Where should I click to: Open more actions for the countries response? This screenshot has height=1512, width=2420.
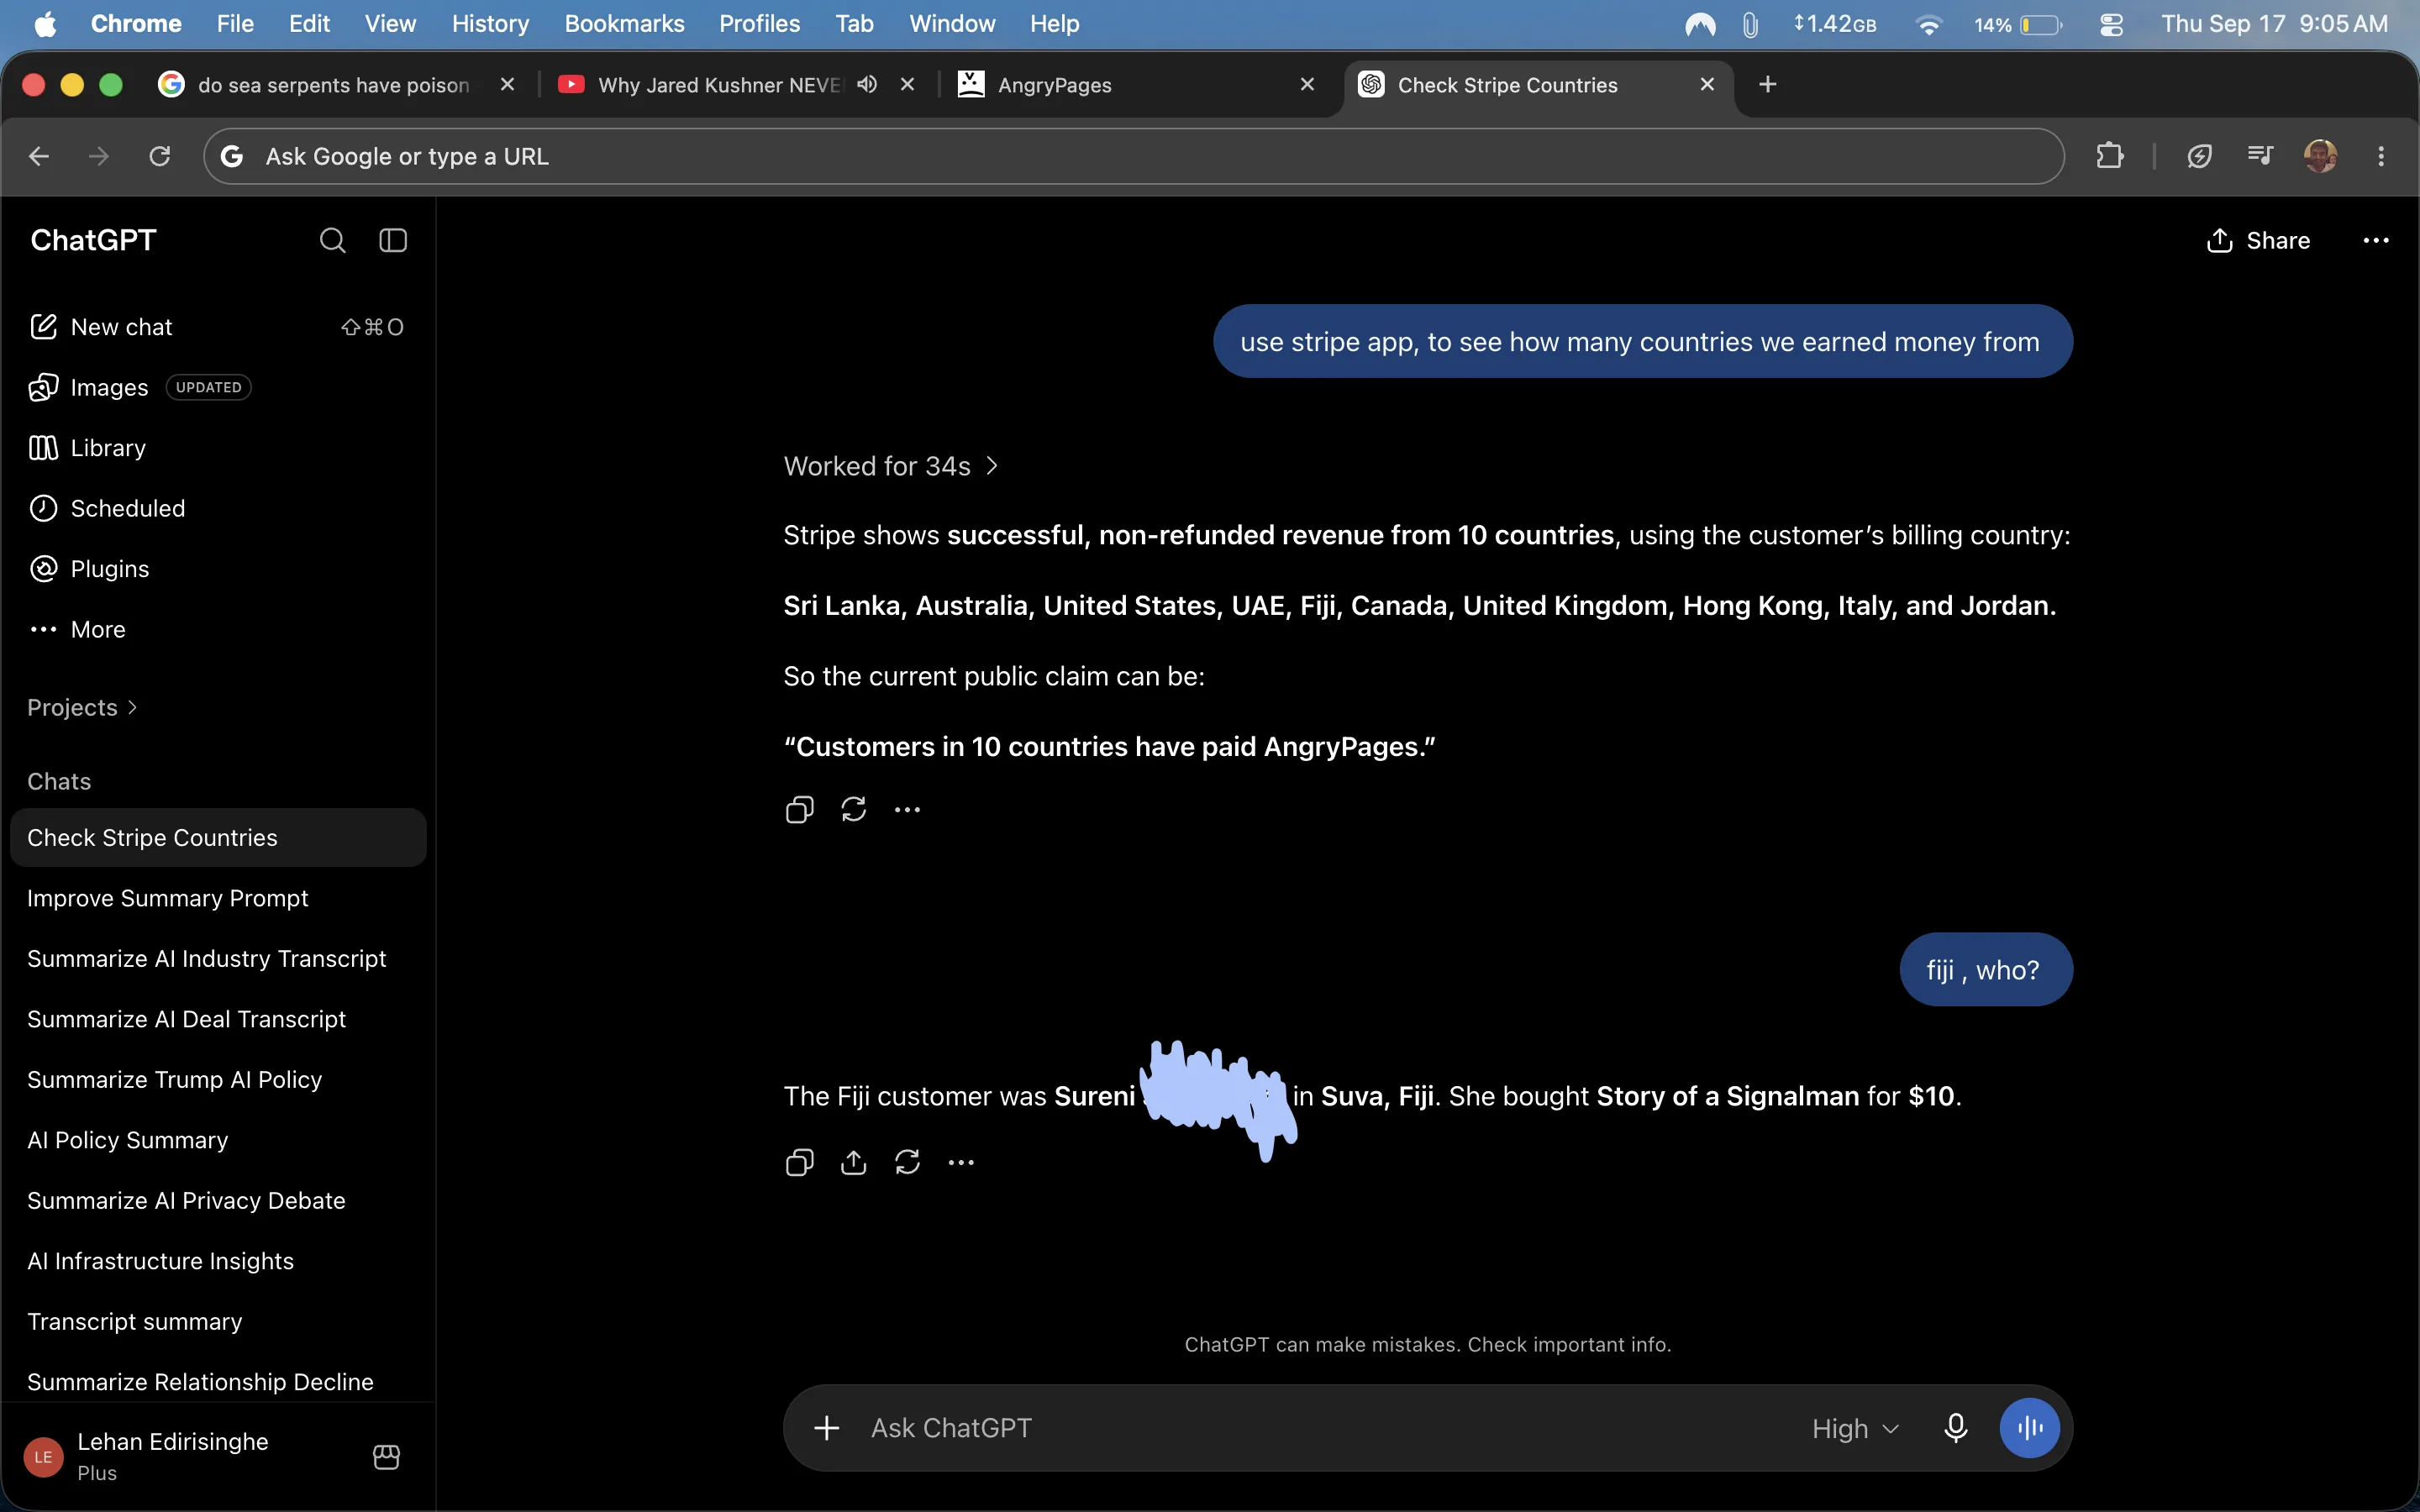(907, 809)
